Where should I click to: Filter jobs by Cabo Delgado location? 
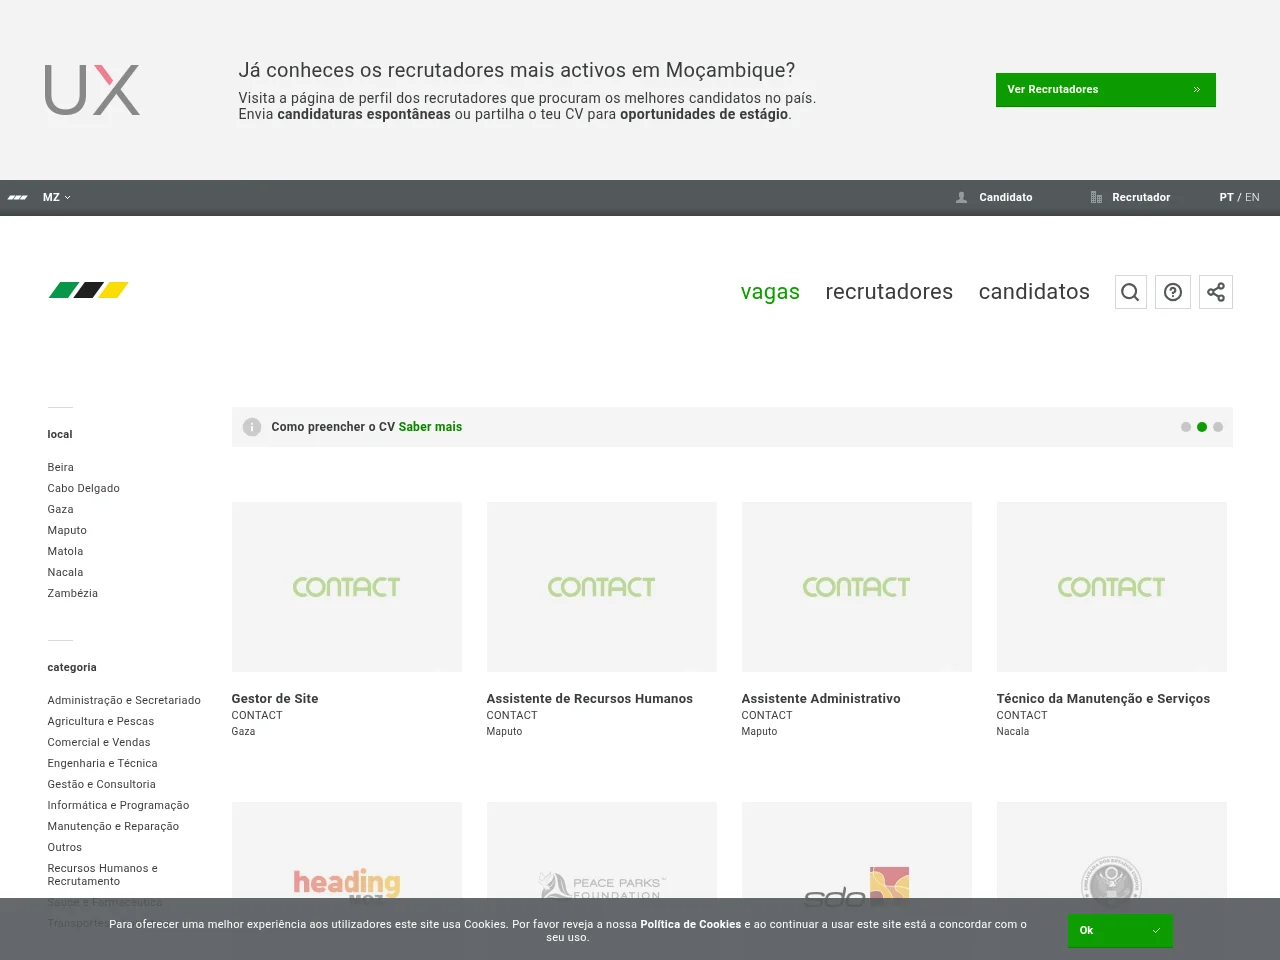point(83,489)
